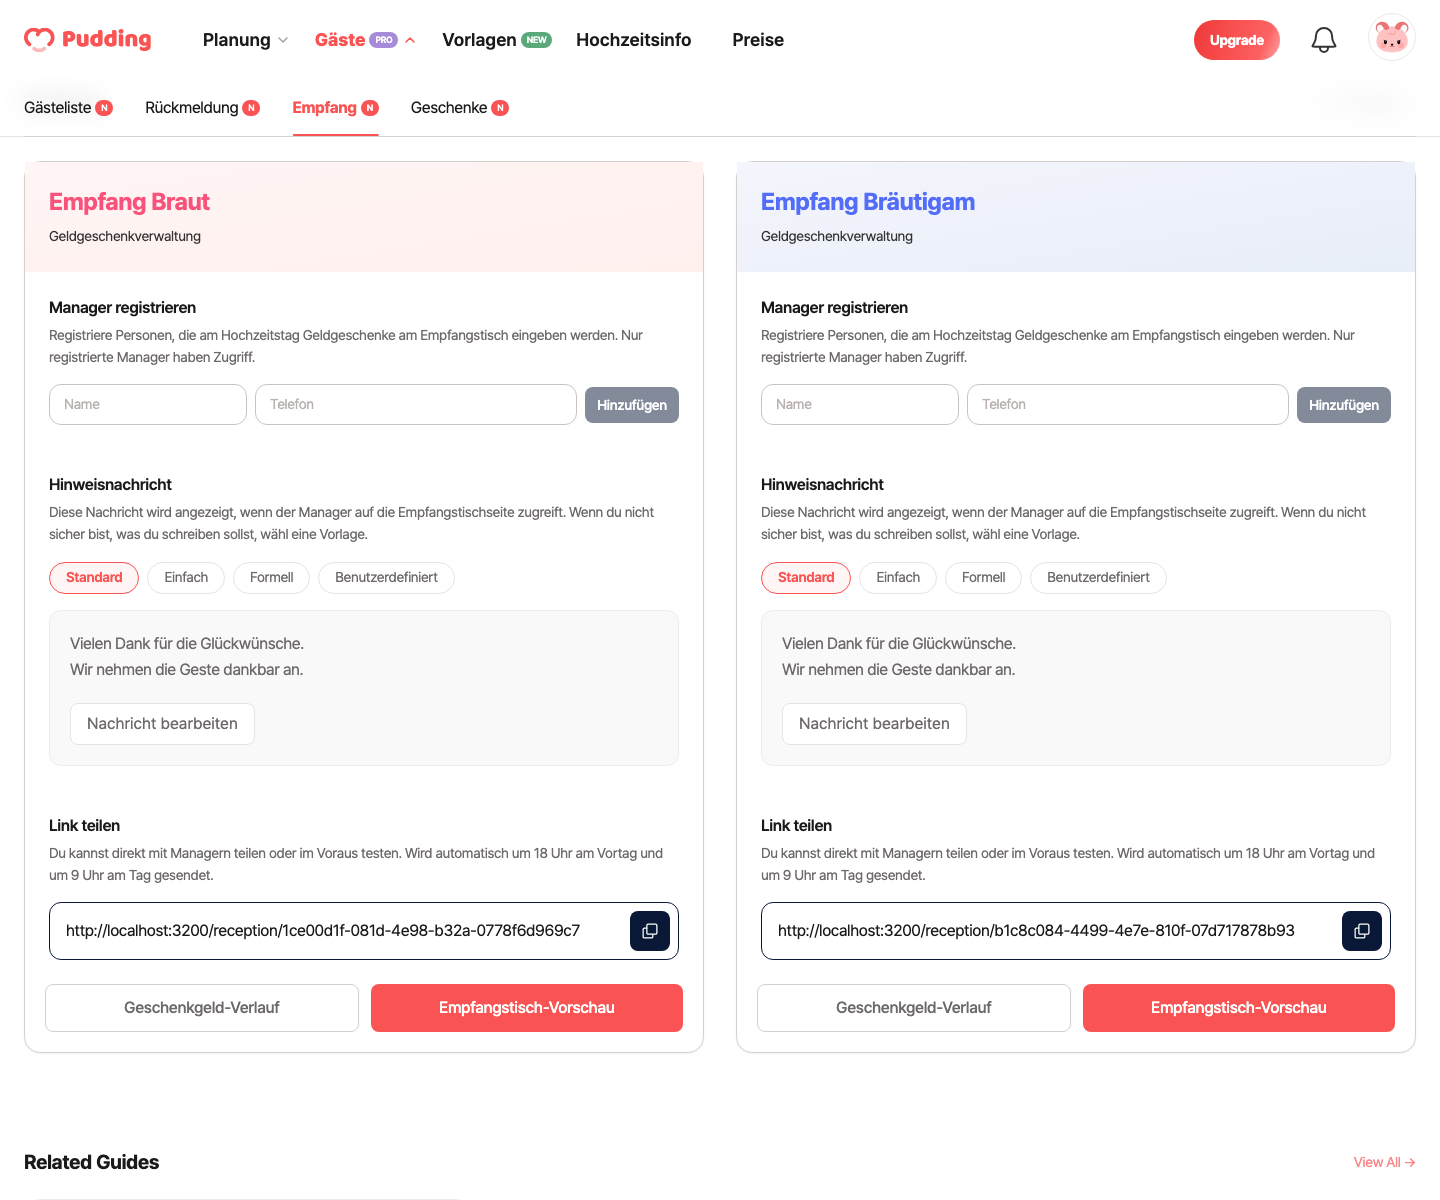The width and height of the screenshot is (1440, 1200).
Task: Add manager with Hinzufügen in Braut card
Action: [632, 405]
